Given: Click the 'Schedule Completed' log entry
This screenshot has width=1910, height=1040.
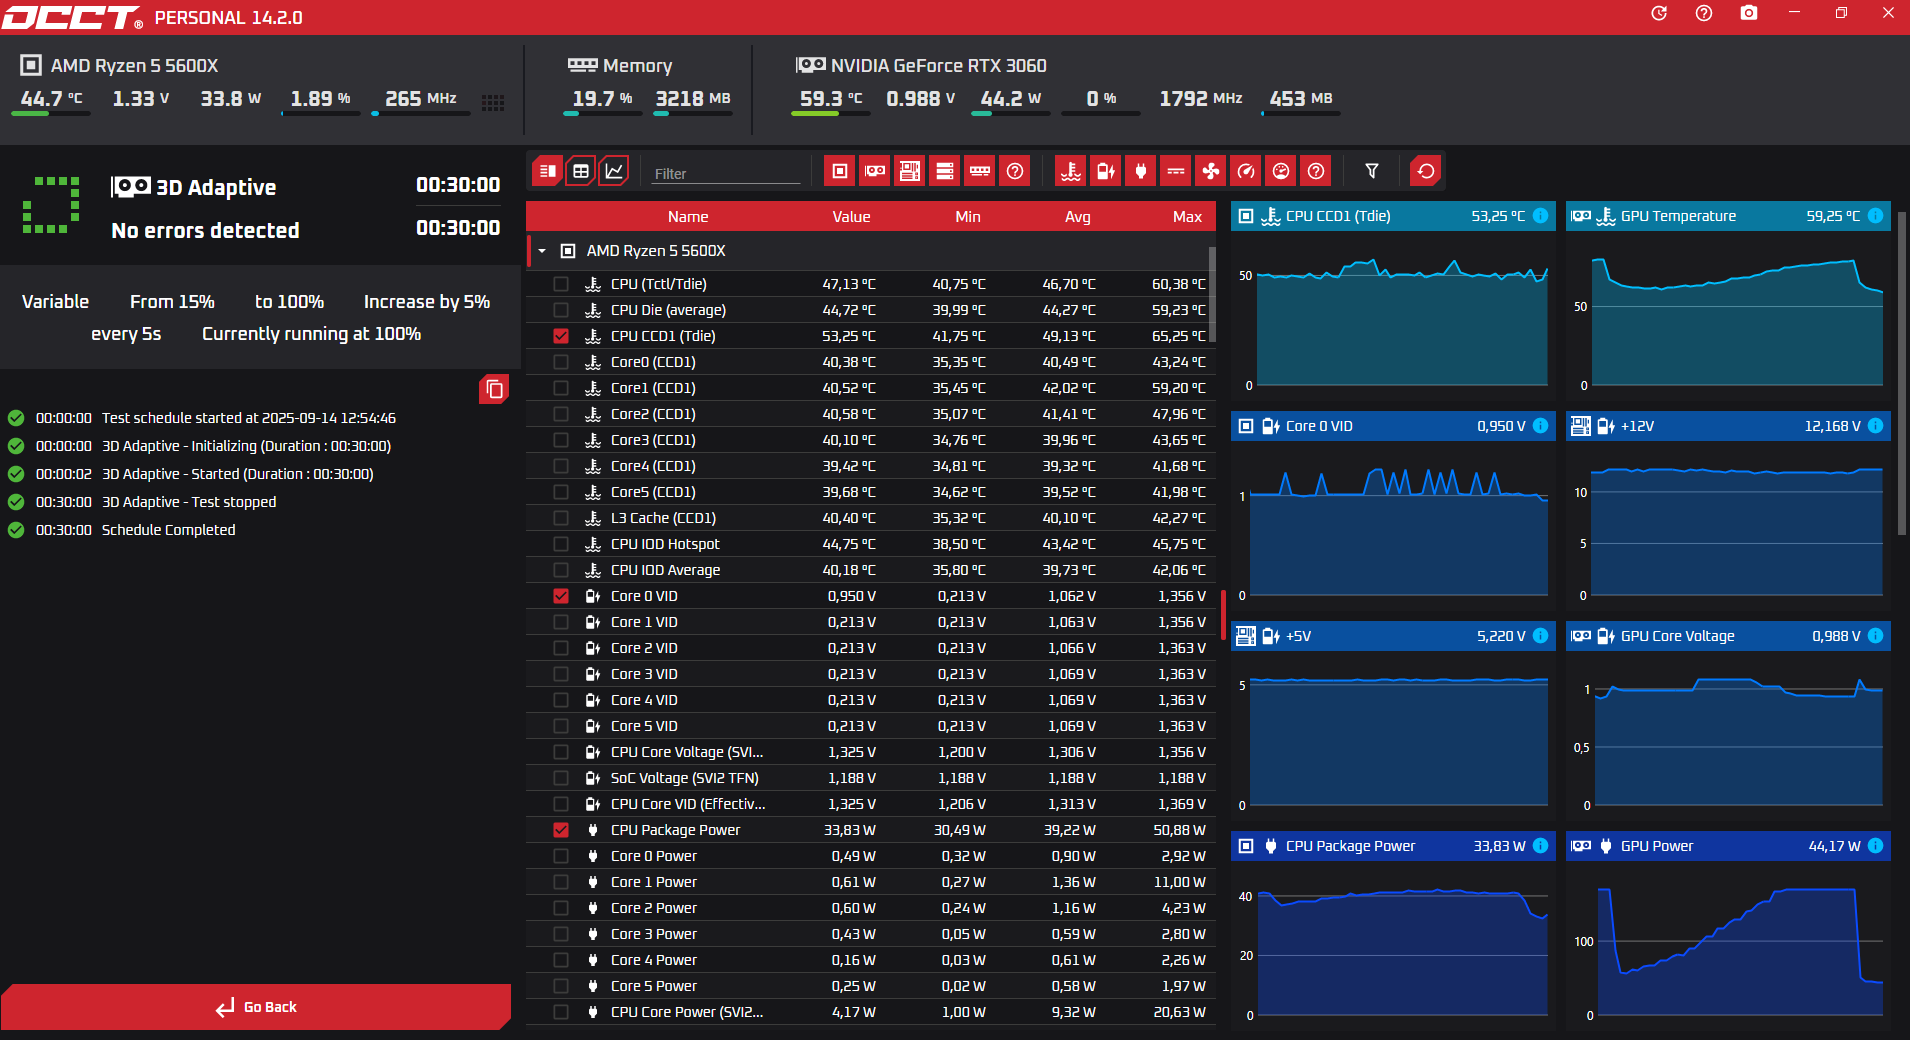Looking at the screenshot, I should click(x=168, y=530).
